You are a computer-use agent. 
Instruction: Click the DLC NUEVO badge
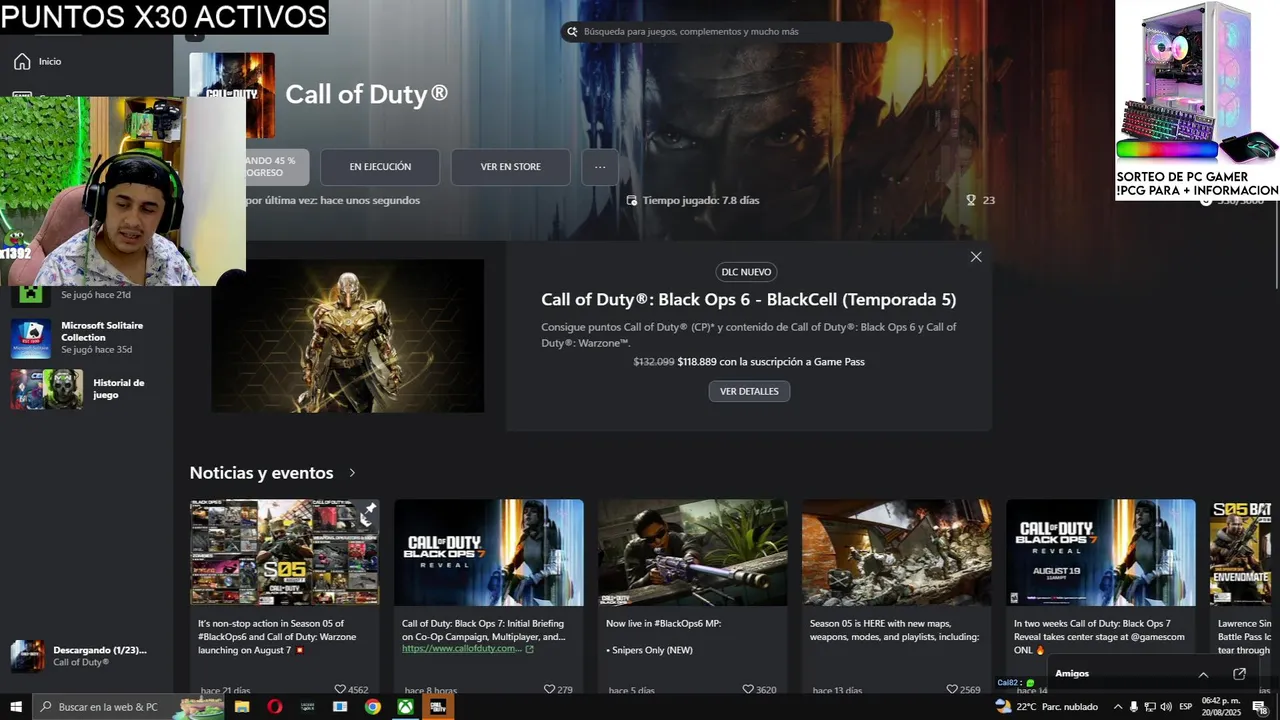pyautogui.click(x=748, y=272)
